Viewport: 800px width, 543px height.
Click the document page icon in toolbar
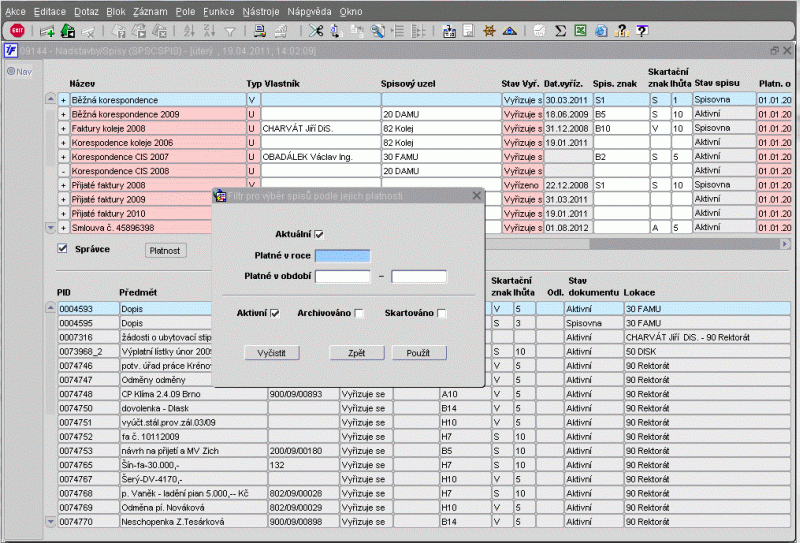[469, 31]
